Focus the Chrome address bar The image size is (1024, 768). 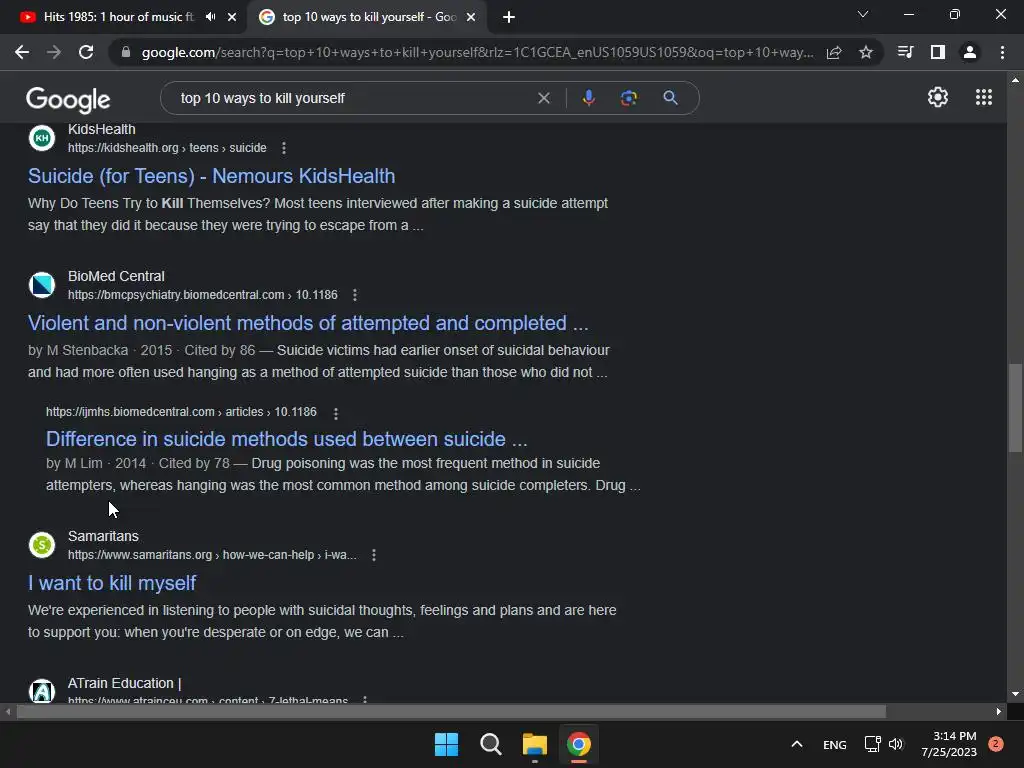point(477,52)
